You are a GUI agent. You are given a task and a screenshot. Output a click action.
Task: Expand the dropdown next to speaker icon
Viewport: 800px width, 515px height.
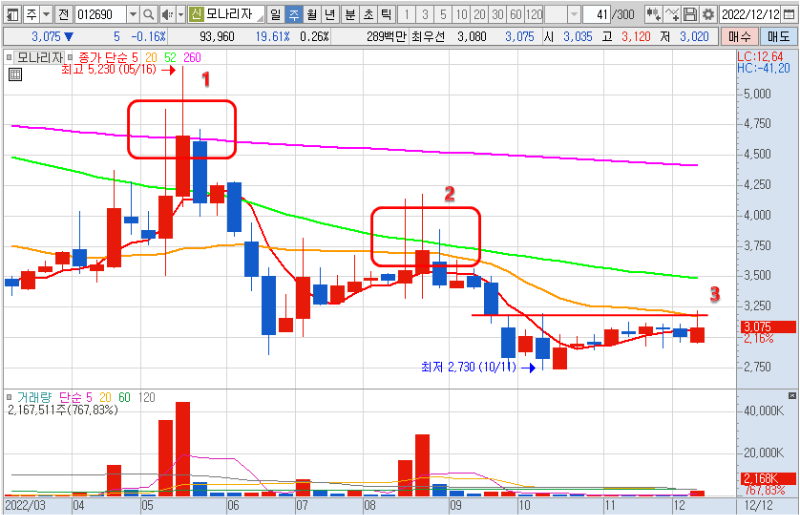pos(181,14)
